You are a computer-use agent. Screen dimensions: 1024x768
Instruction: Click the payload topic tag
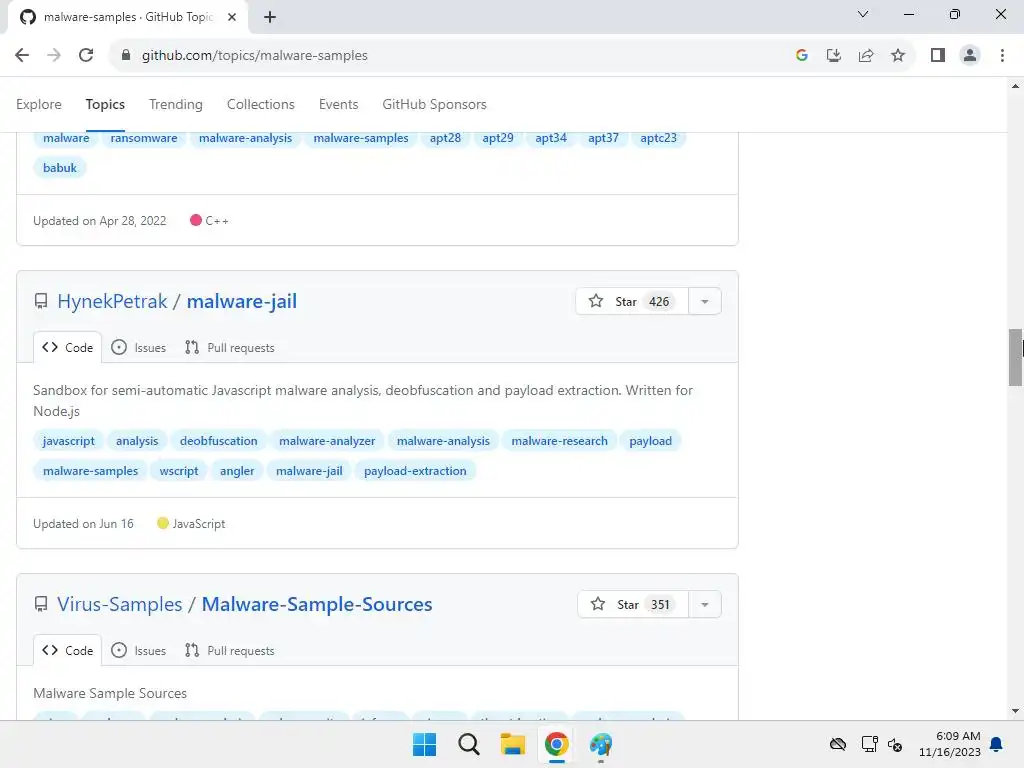click(x=650, y=441)
